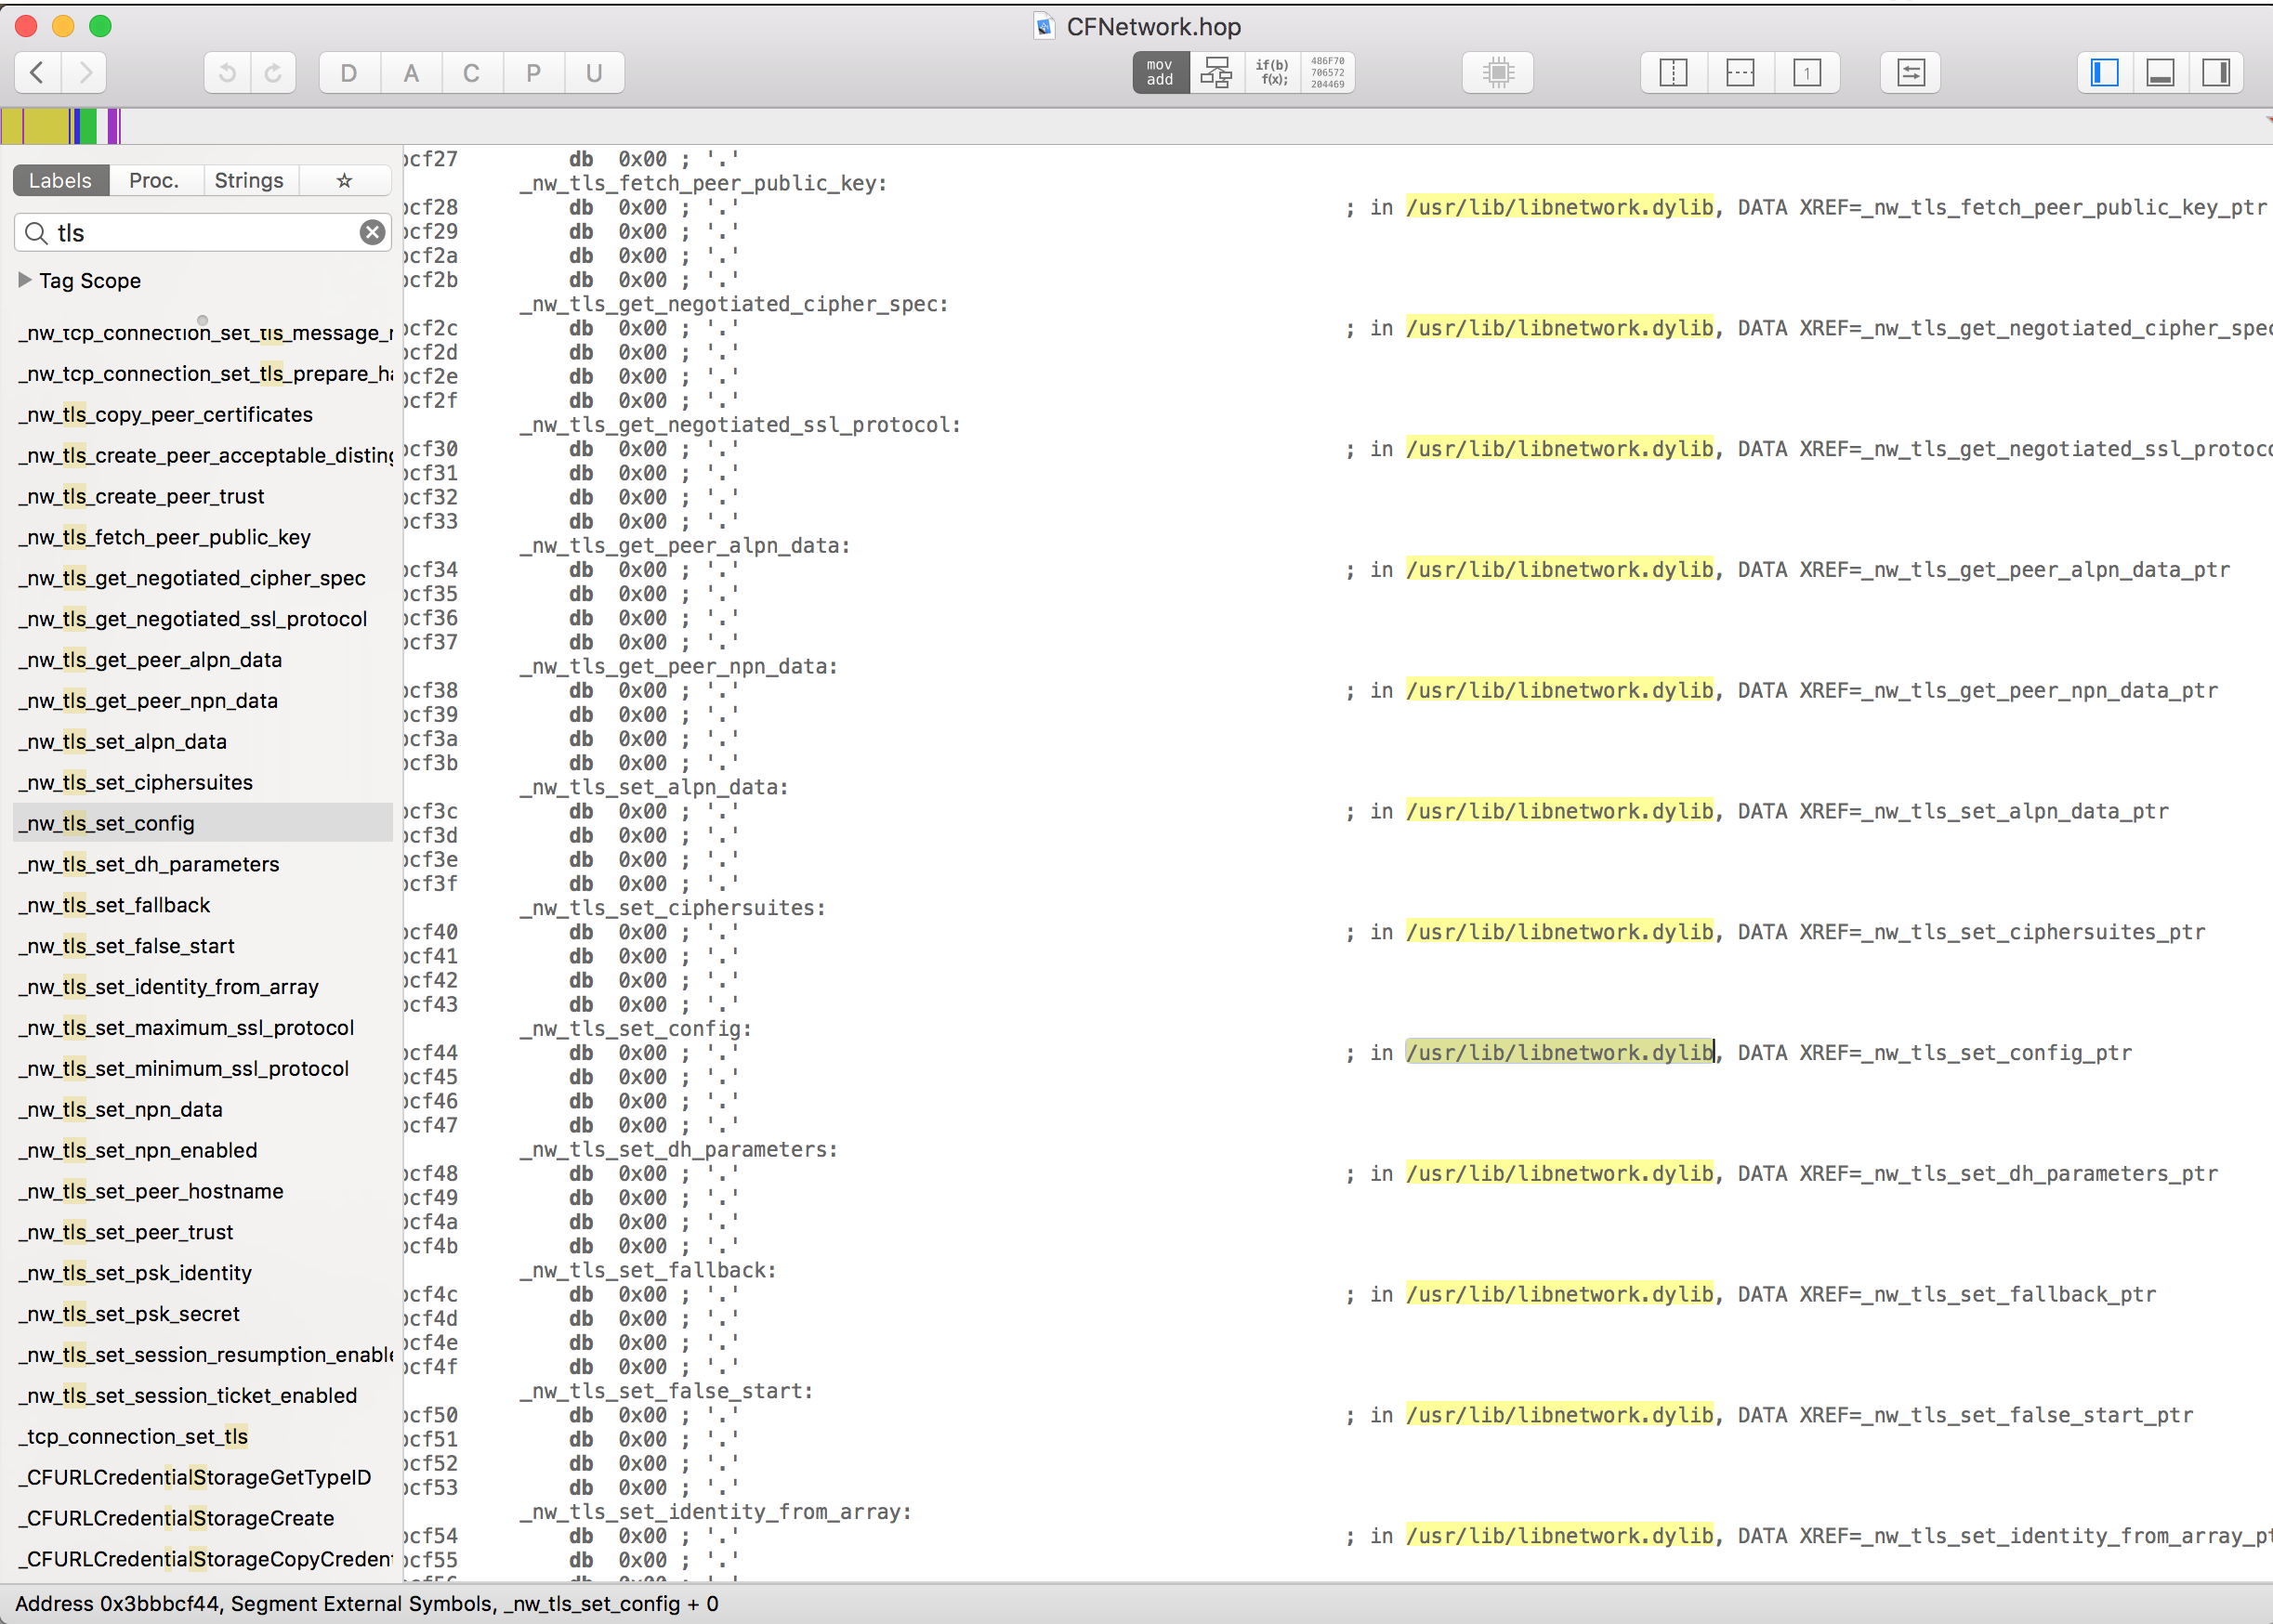Open the Strings tab

tap(249, 180)
